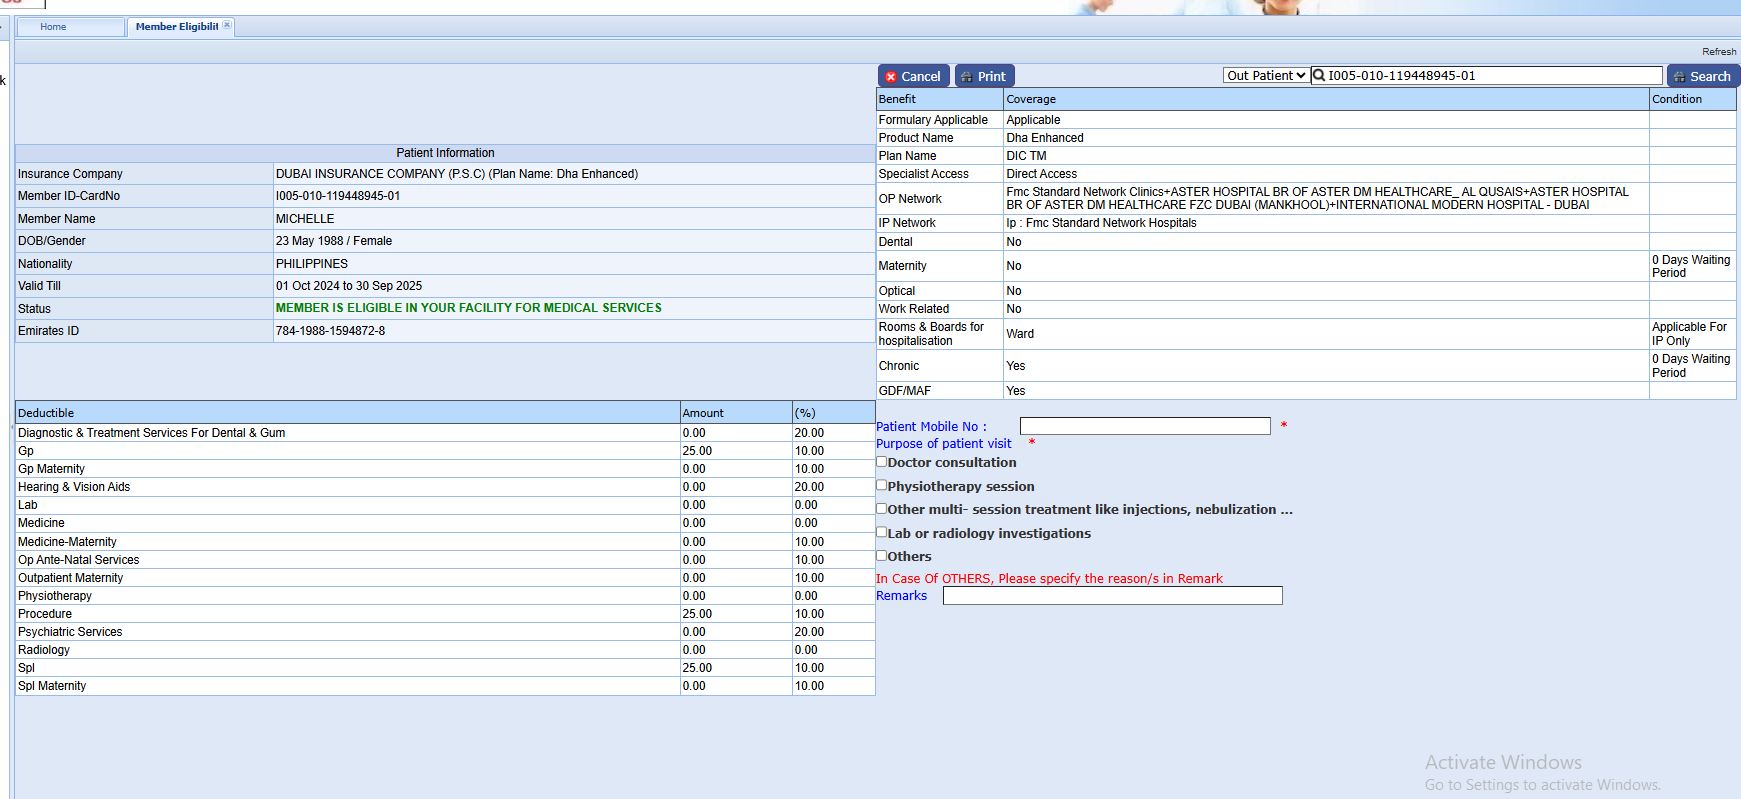Click the printer icon on Print

click(x=966, y=77)
